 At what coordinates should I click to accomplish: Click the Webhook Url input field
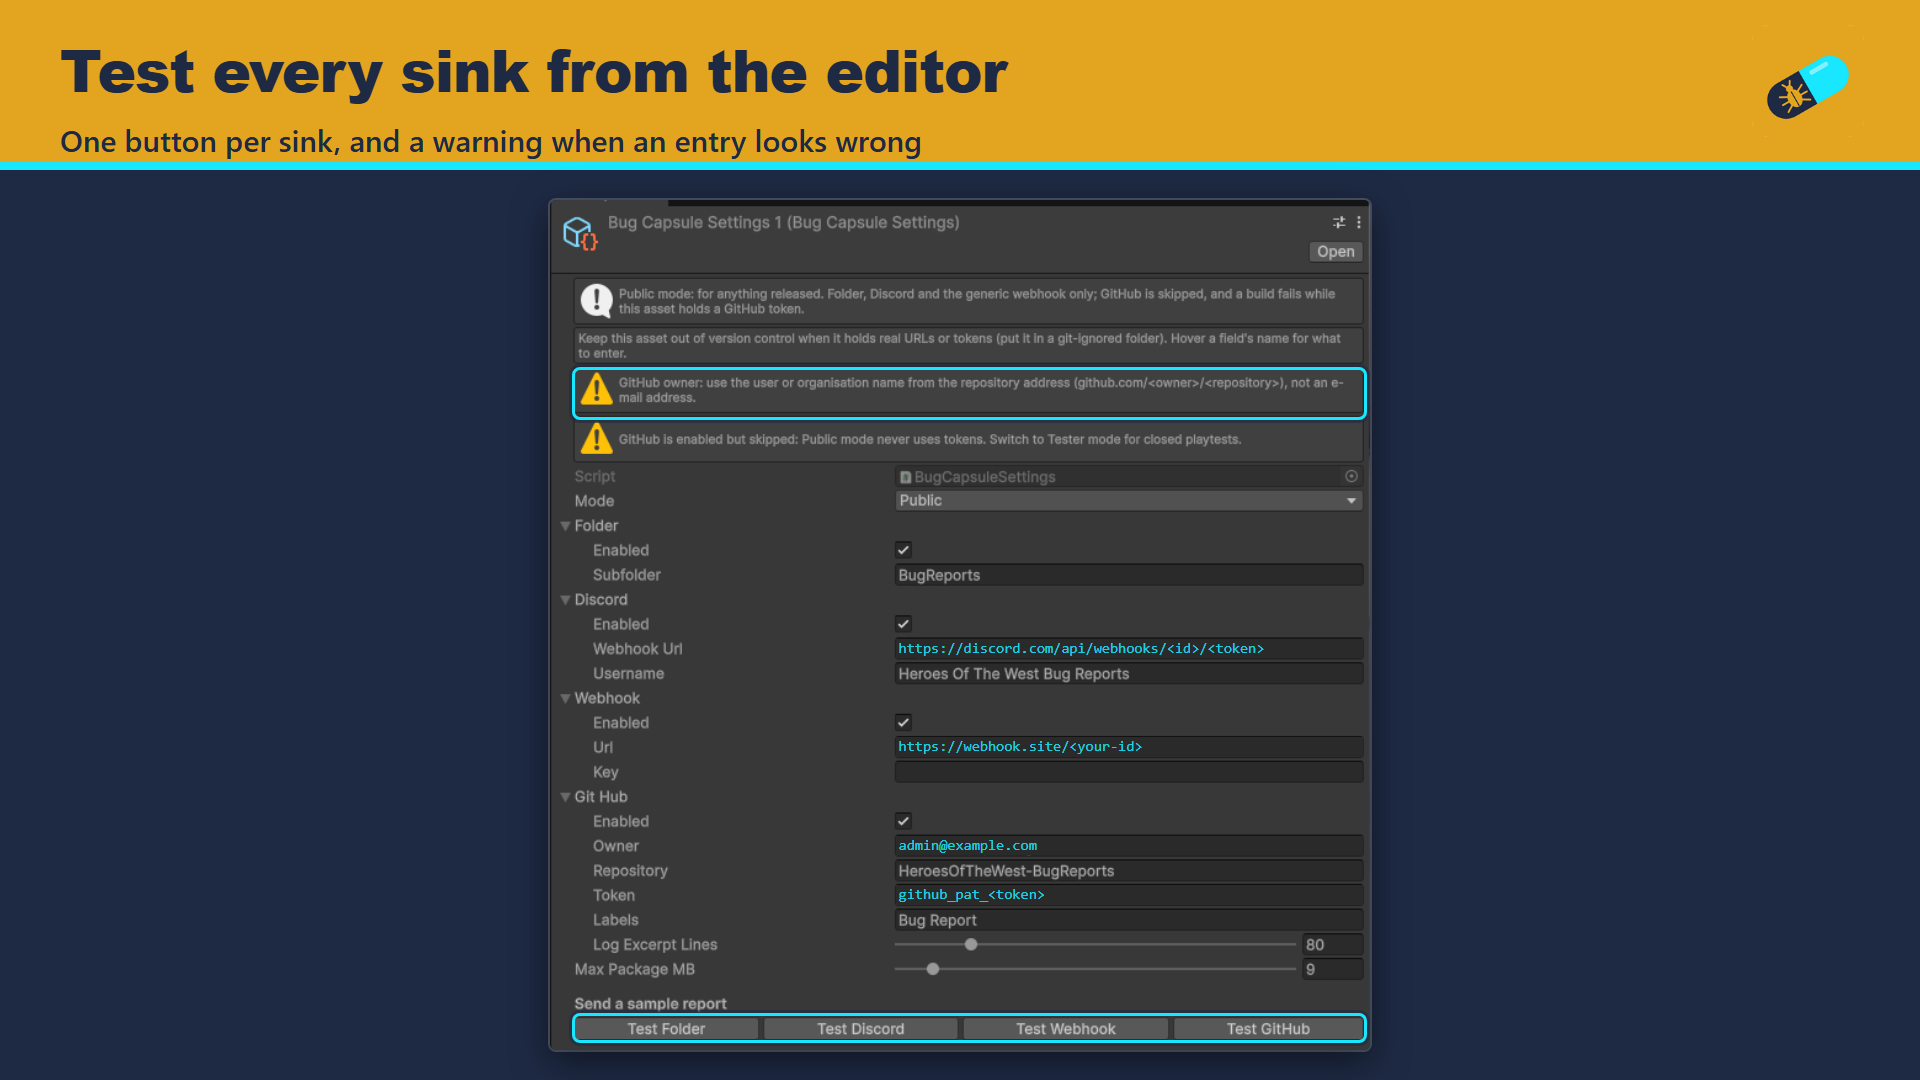tap(1128, 747)
